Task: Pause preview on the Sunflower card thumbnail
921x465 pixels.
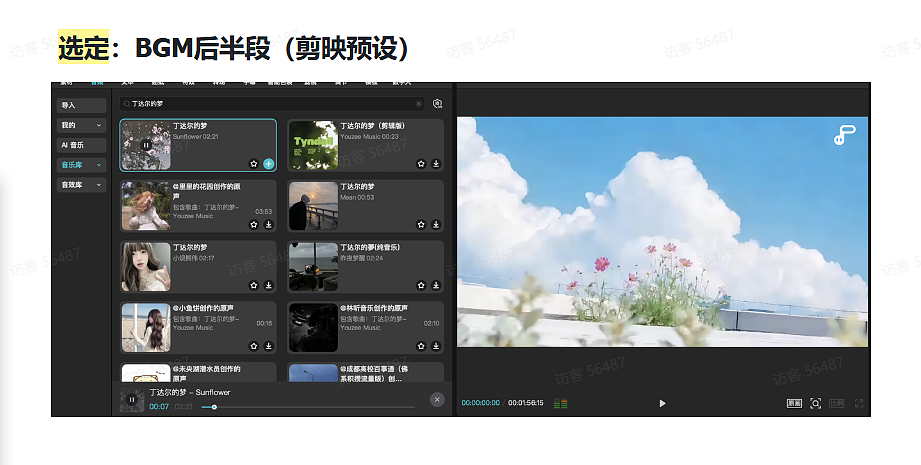Action: [146, 145]
